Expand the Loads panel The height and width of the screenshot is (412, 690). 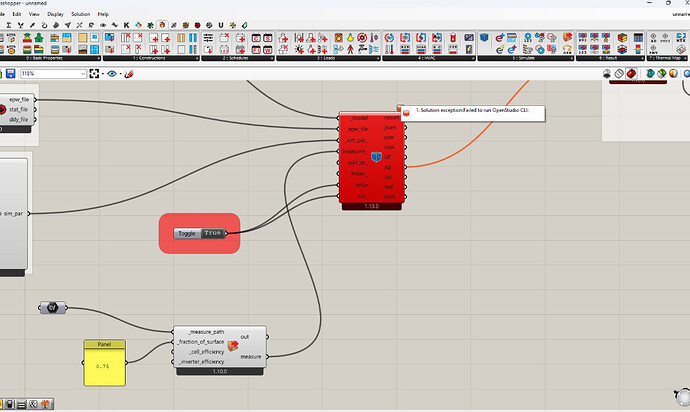pyautogui.click(x=378, y=58)
